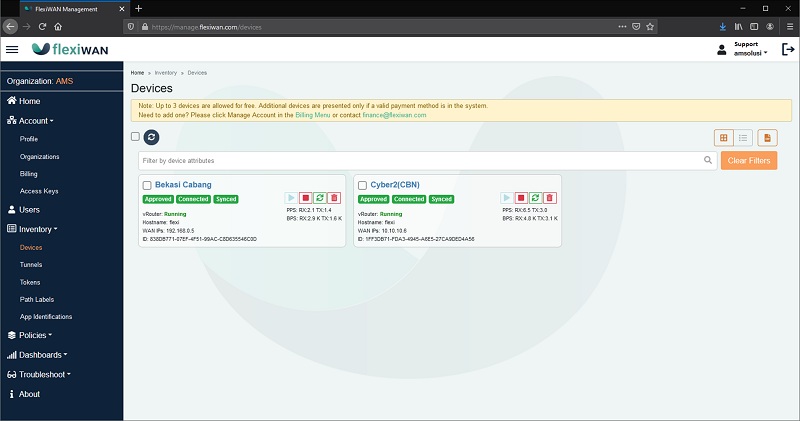Expand the Policies sidebar menu
The height and width of the screenshot is (421, 800).
(x=29, y=335)
